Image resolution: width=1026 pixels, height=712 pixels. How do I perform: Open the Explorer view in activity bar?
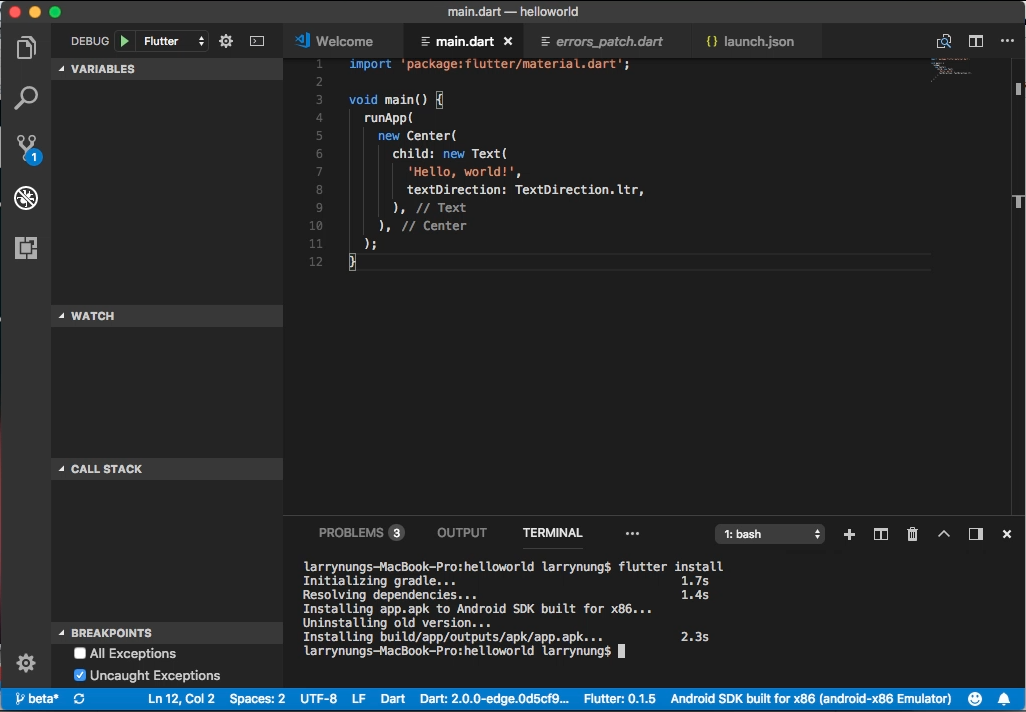click(26, 47)
